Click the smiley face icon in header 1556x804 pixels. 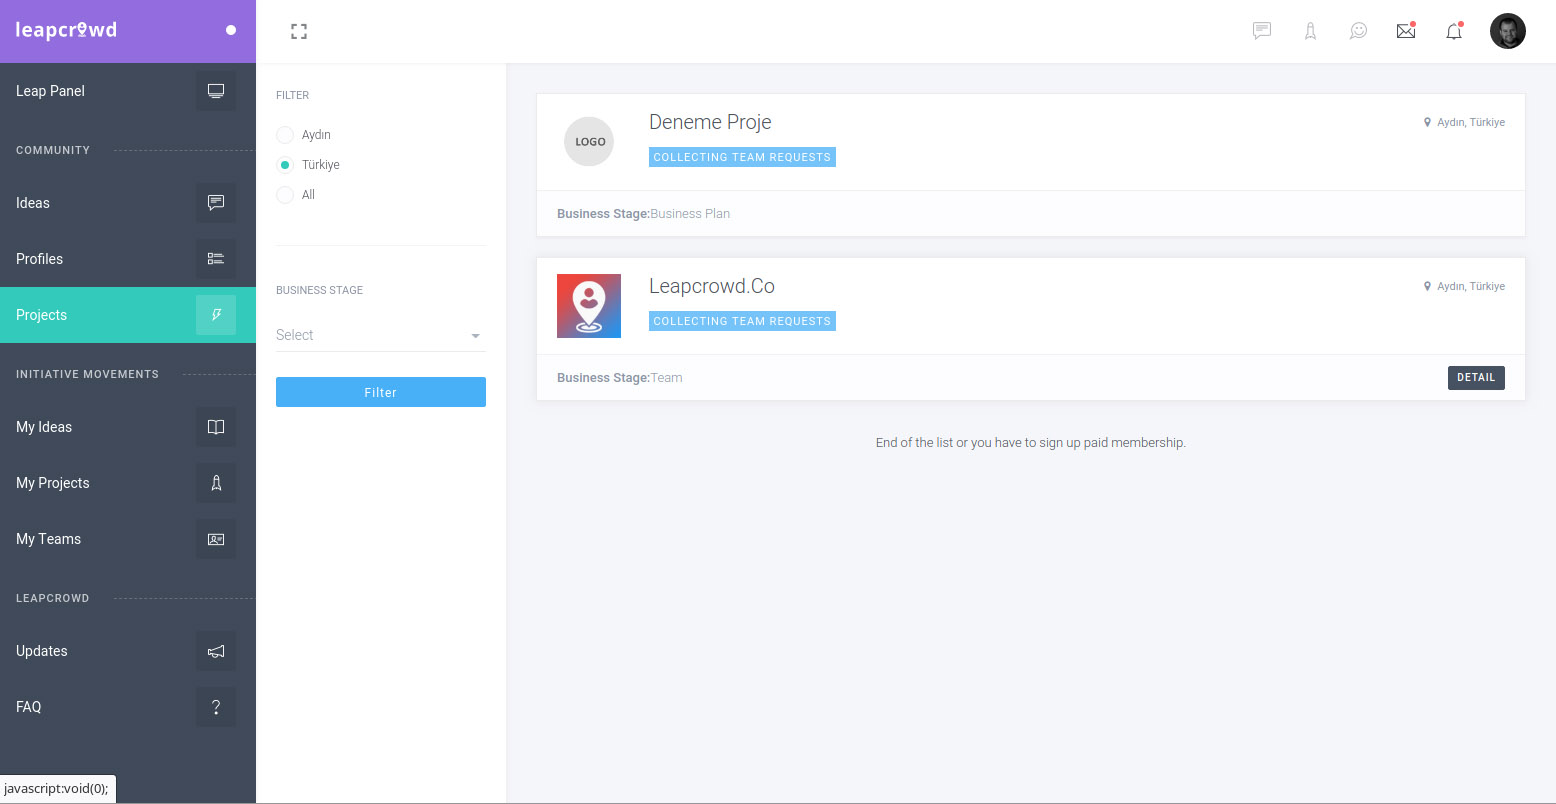click(x=1358, y=31)
